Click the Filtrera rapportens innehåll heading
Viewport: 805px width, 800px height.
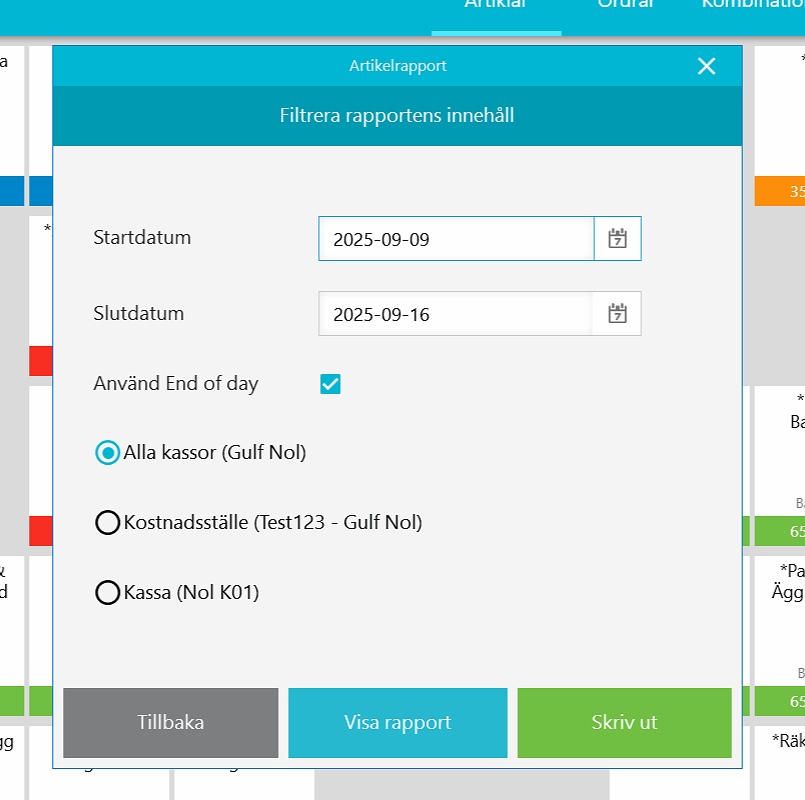point(397,115)
